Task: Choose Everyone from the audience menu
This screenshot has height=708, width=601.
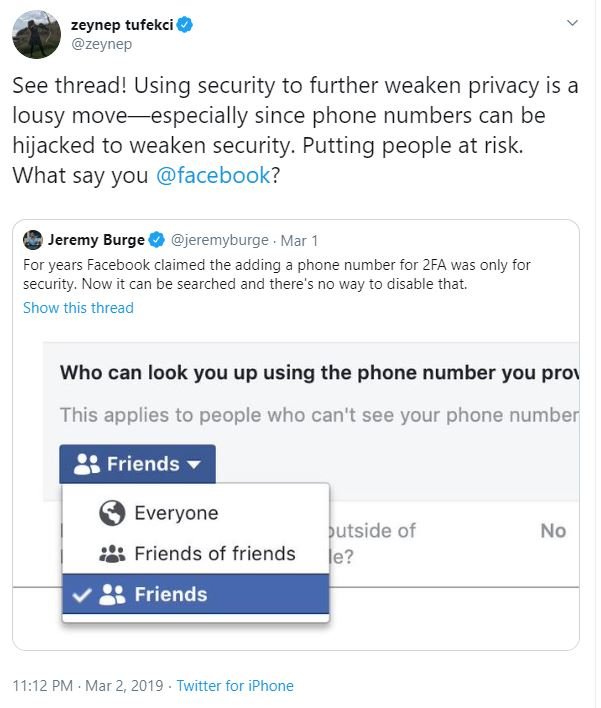Action: [176, 513]
